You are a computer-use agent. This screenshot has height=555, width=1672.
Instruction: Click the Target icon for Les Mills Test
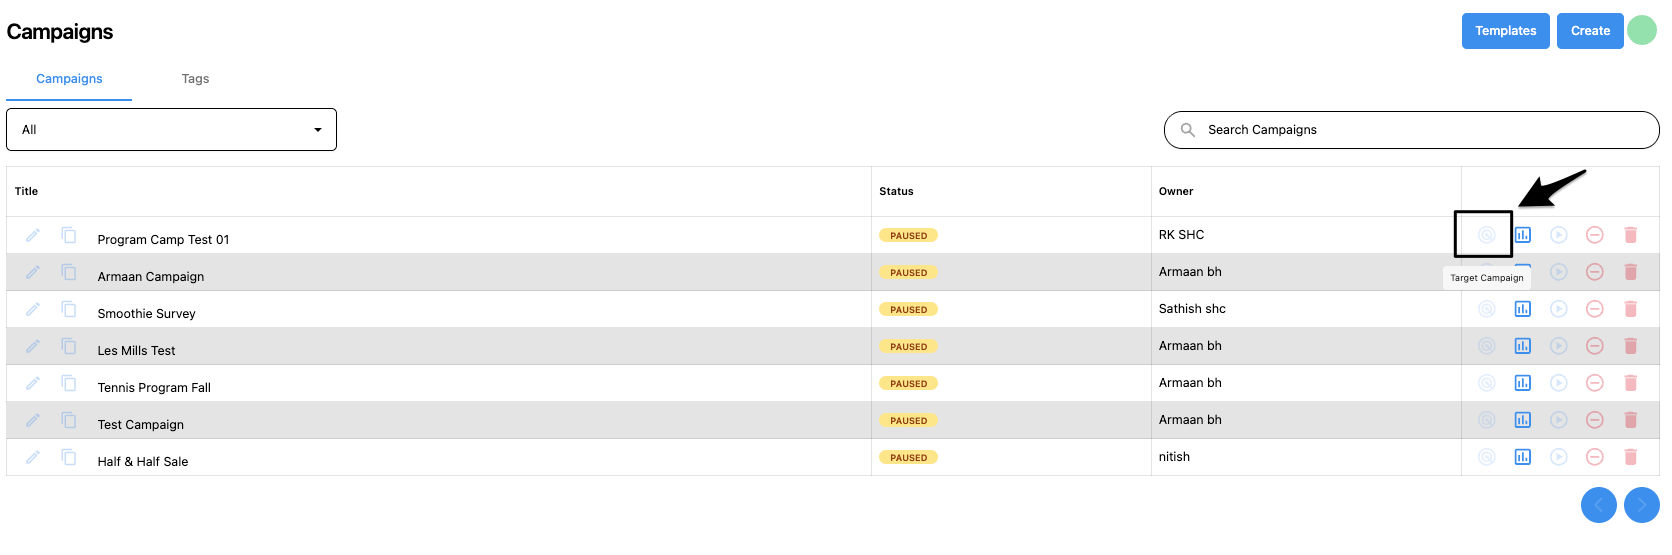(1486, 346)
